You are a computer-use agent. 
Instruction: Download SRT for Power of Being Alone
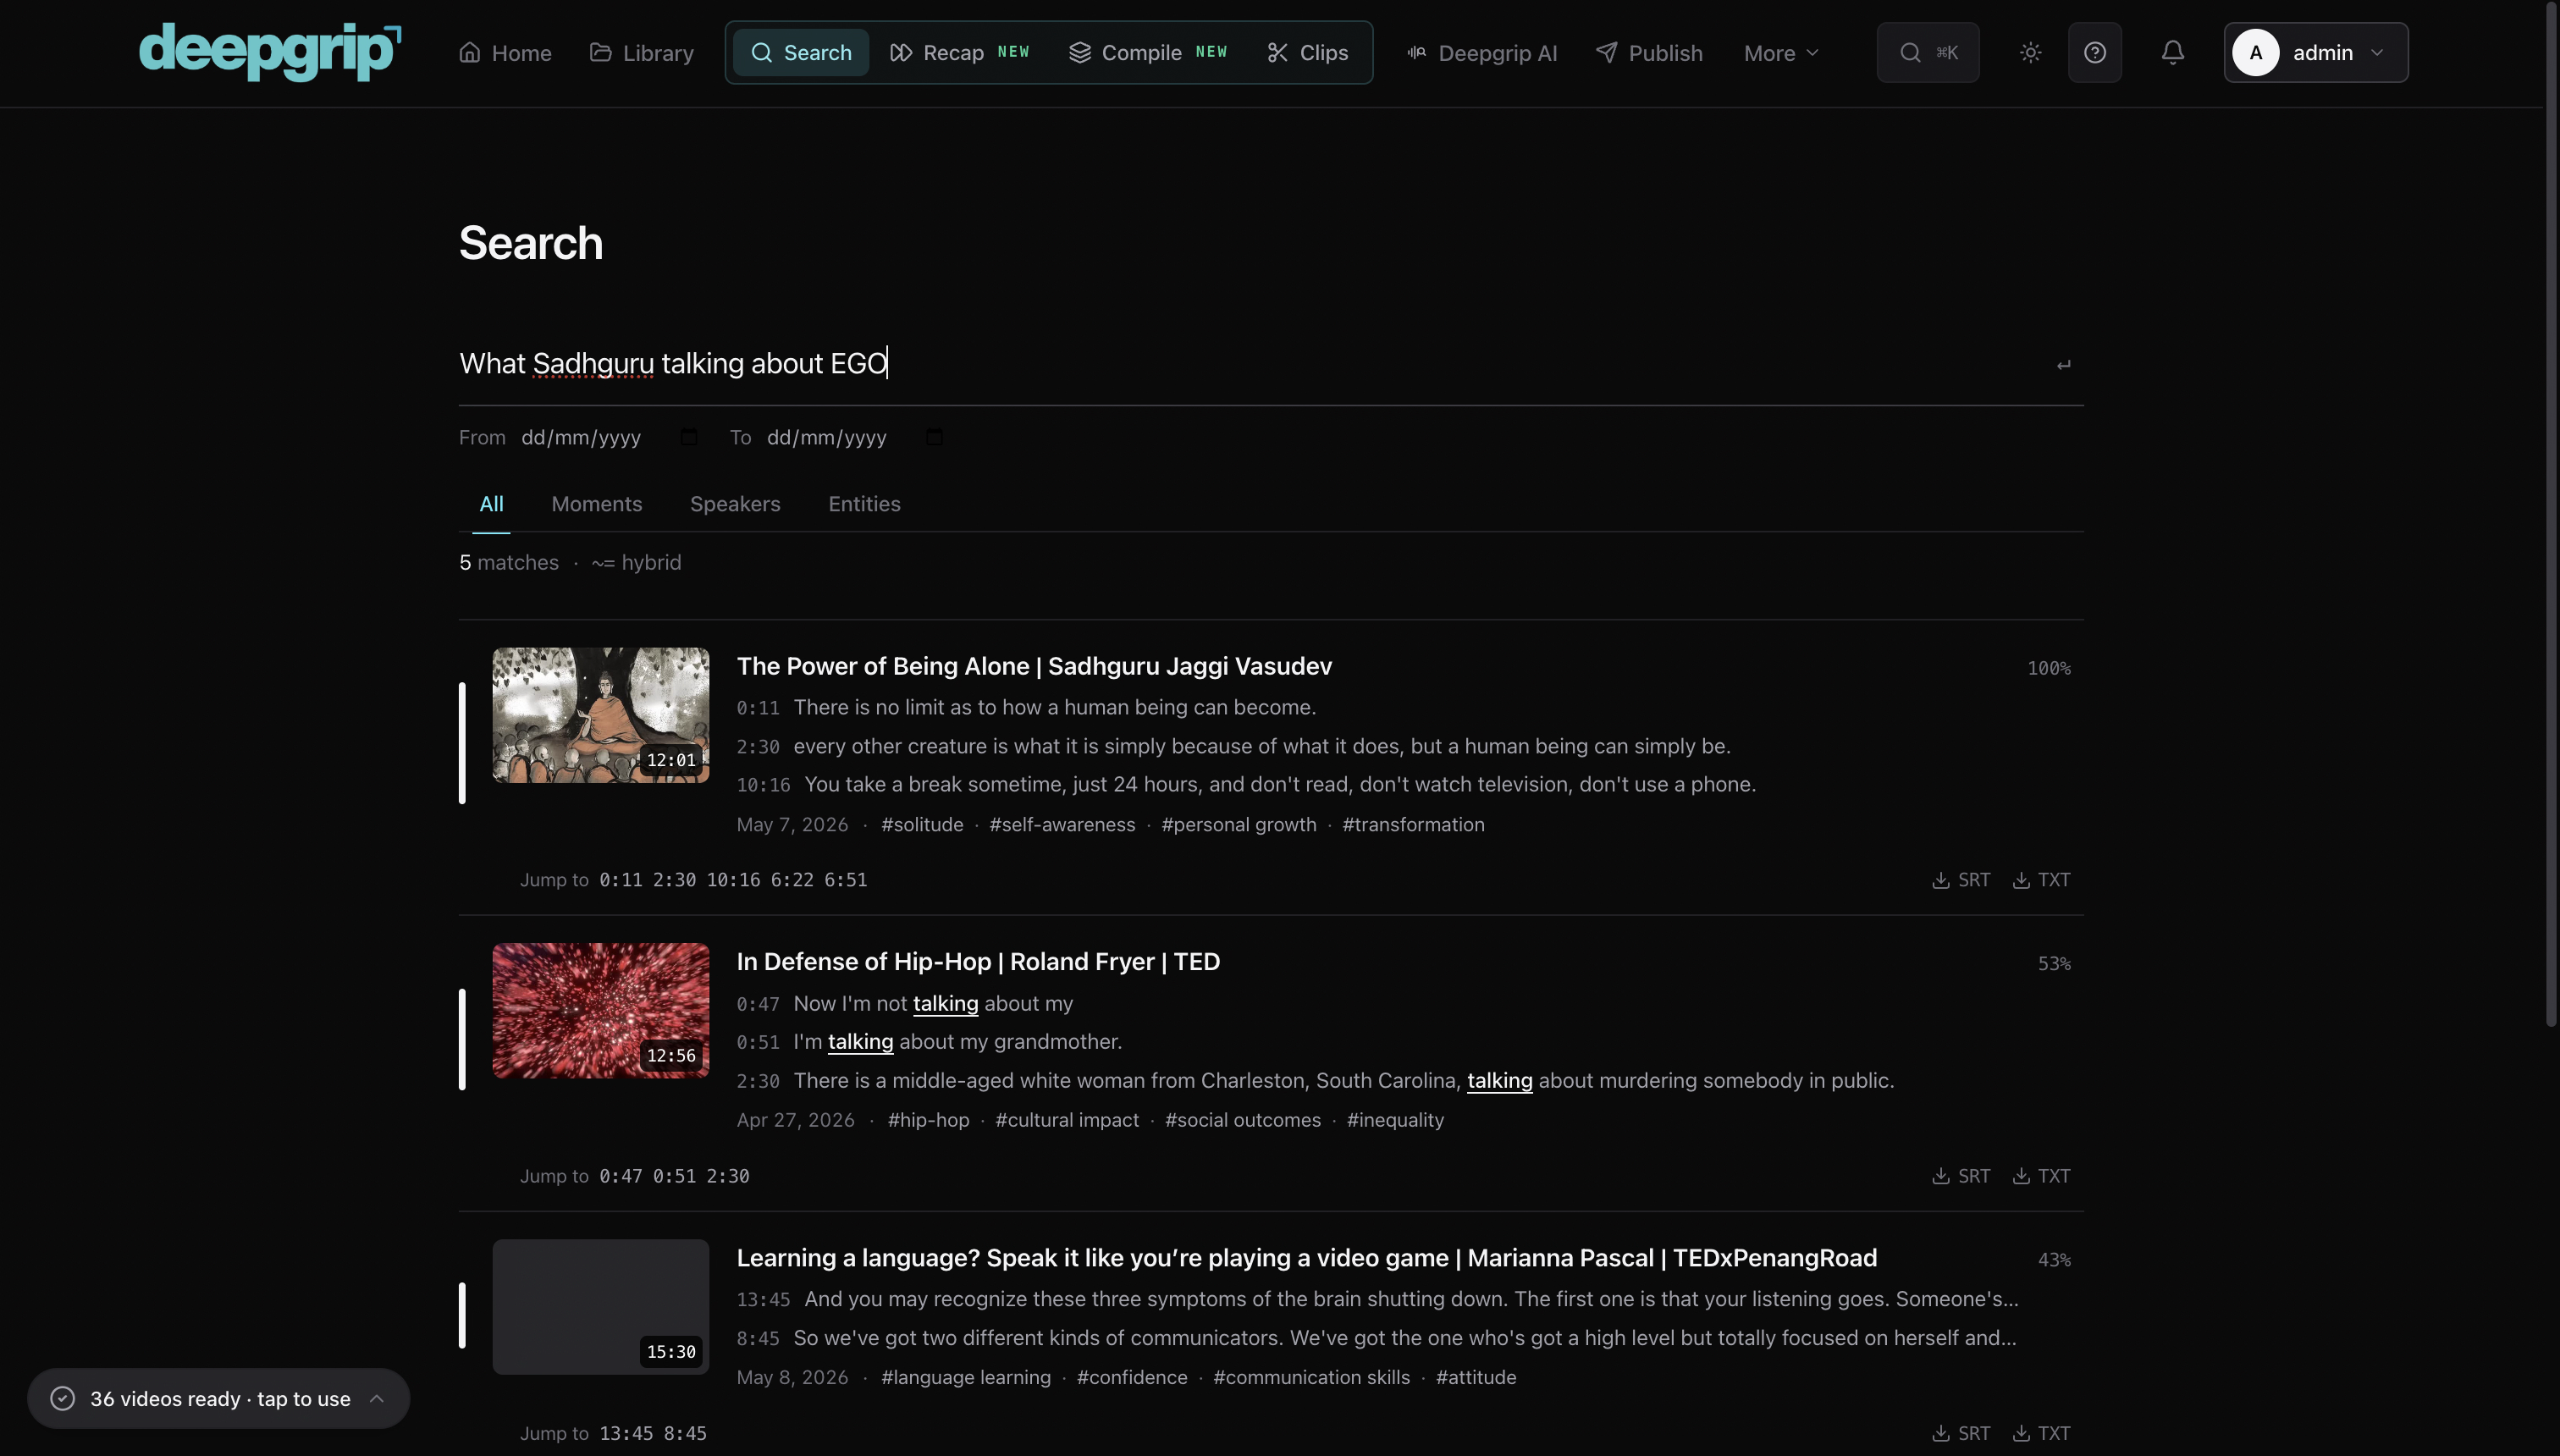pos(1961,880)
